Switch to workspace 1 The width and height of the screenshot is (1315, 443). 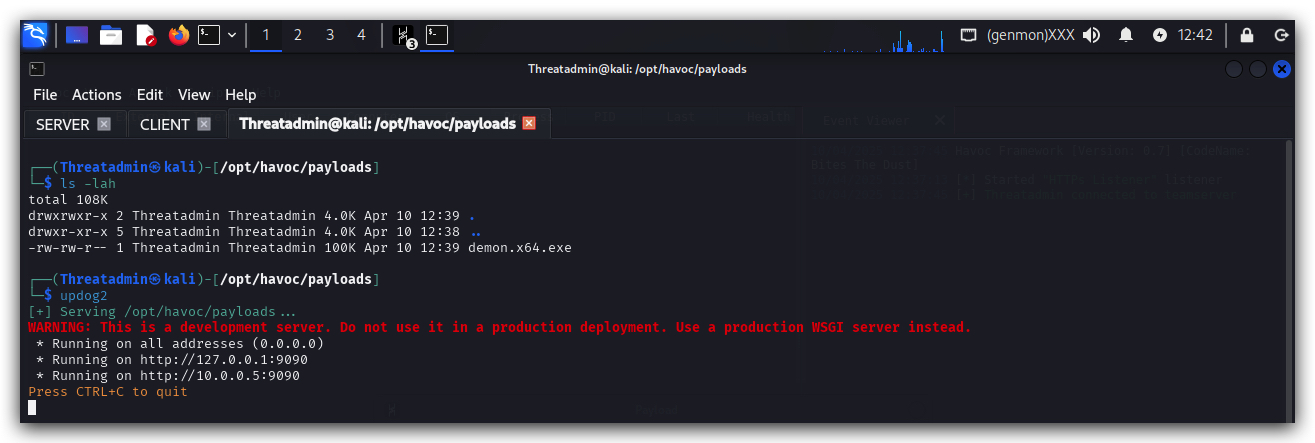pos(266,35)
